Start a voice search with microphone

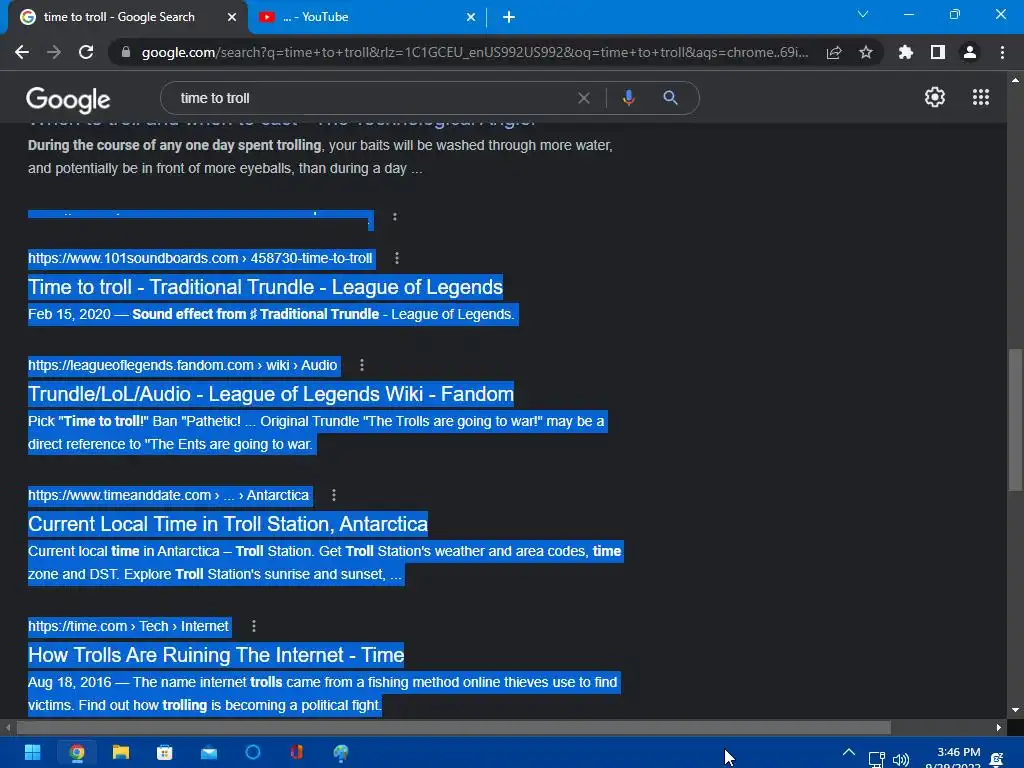[x=628, y=98]
